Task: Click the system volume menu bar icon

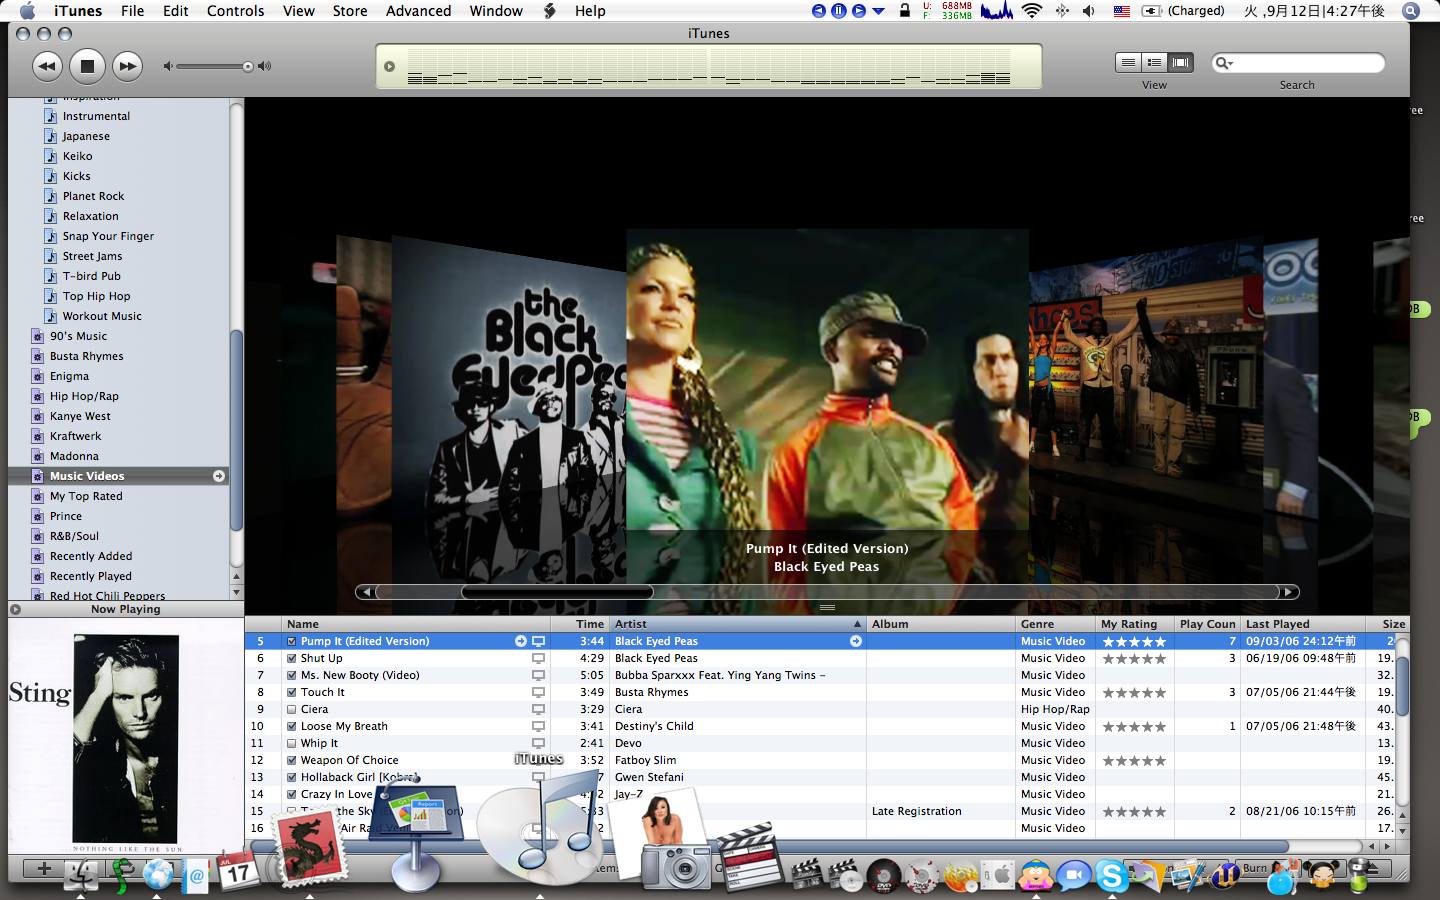Action: point(1089,11)
